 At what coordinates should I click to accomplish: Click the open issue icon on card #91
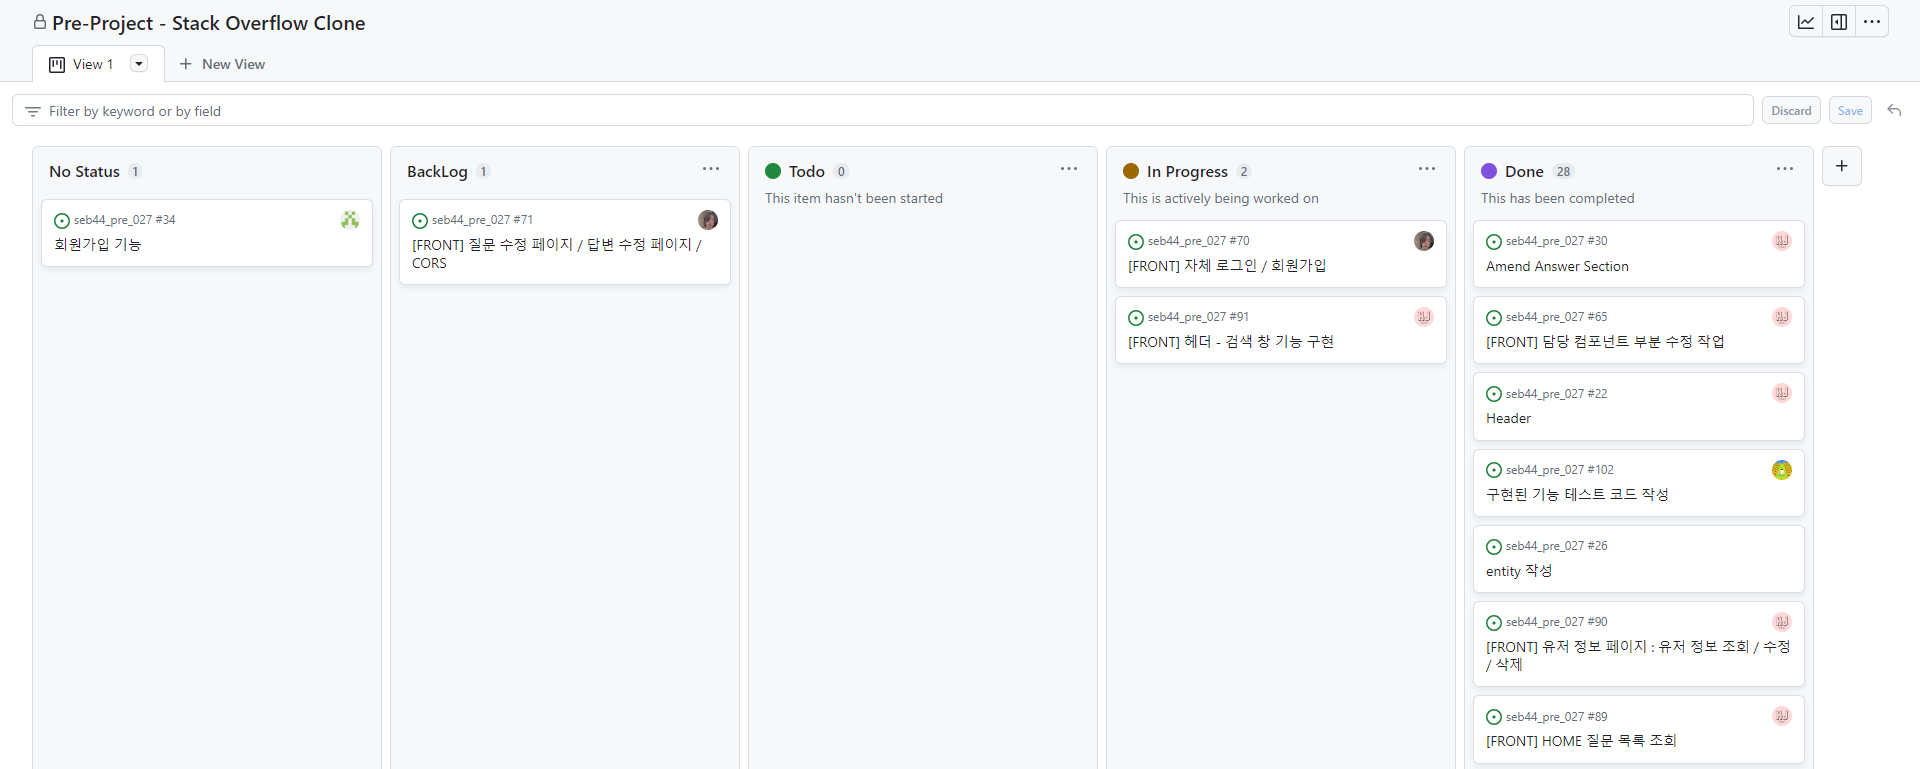click(x=1136, y=318)
